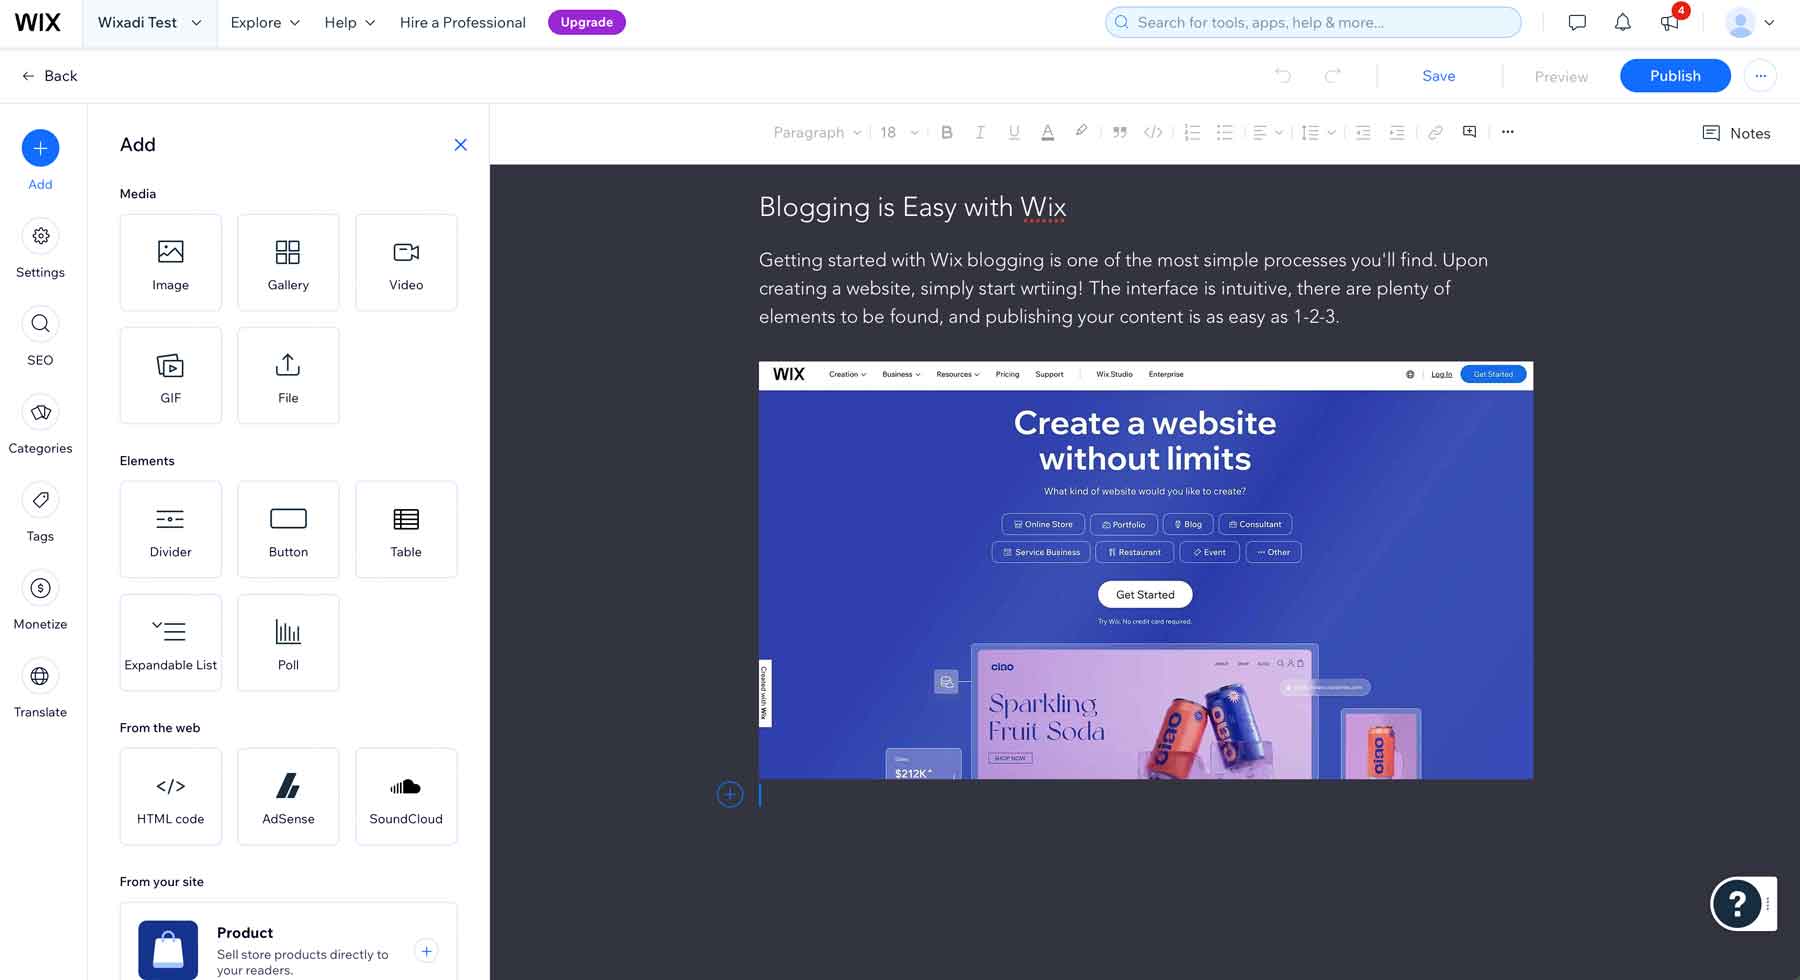Insert an Image element into the post

coord(170,262)
